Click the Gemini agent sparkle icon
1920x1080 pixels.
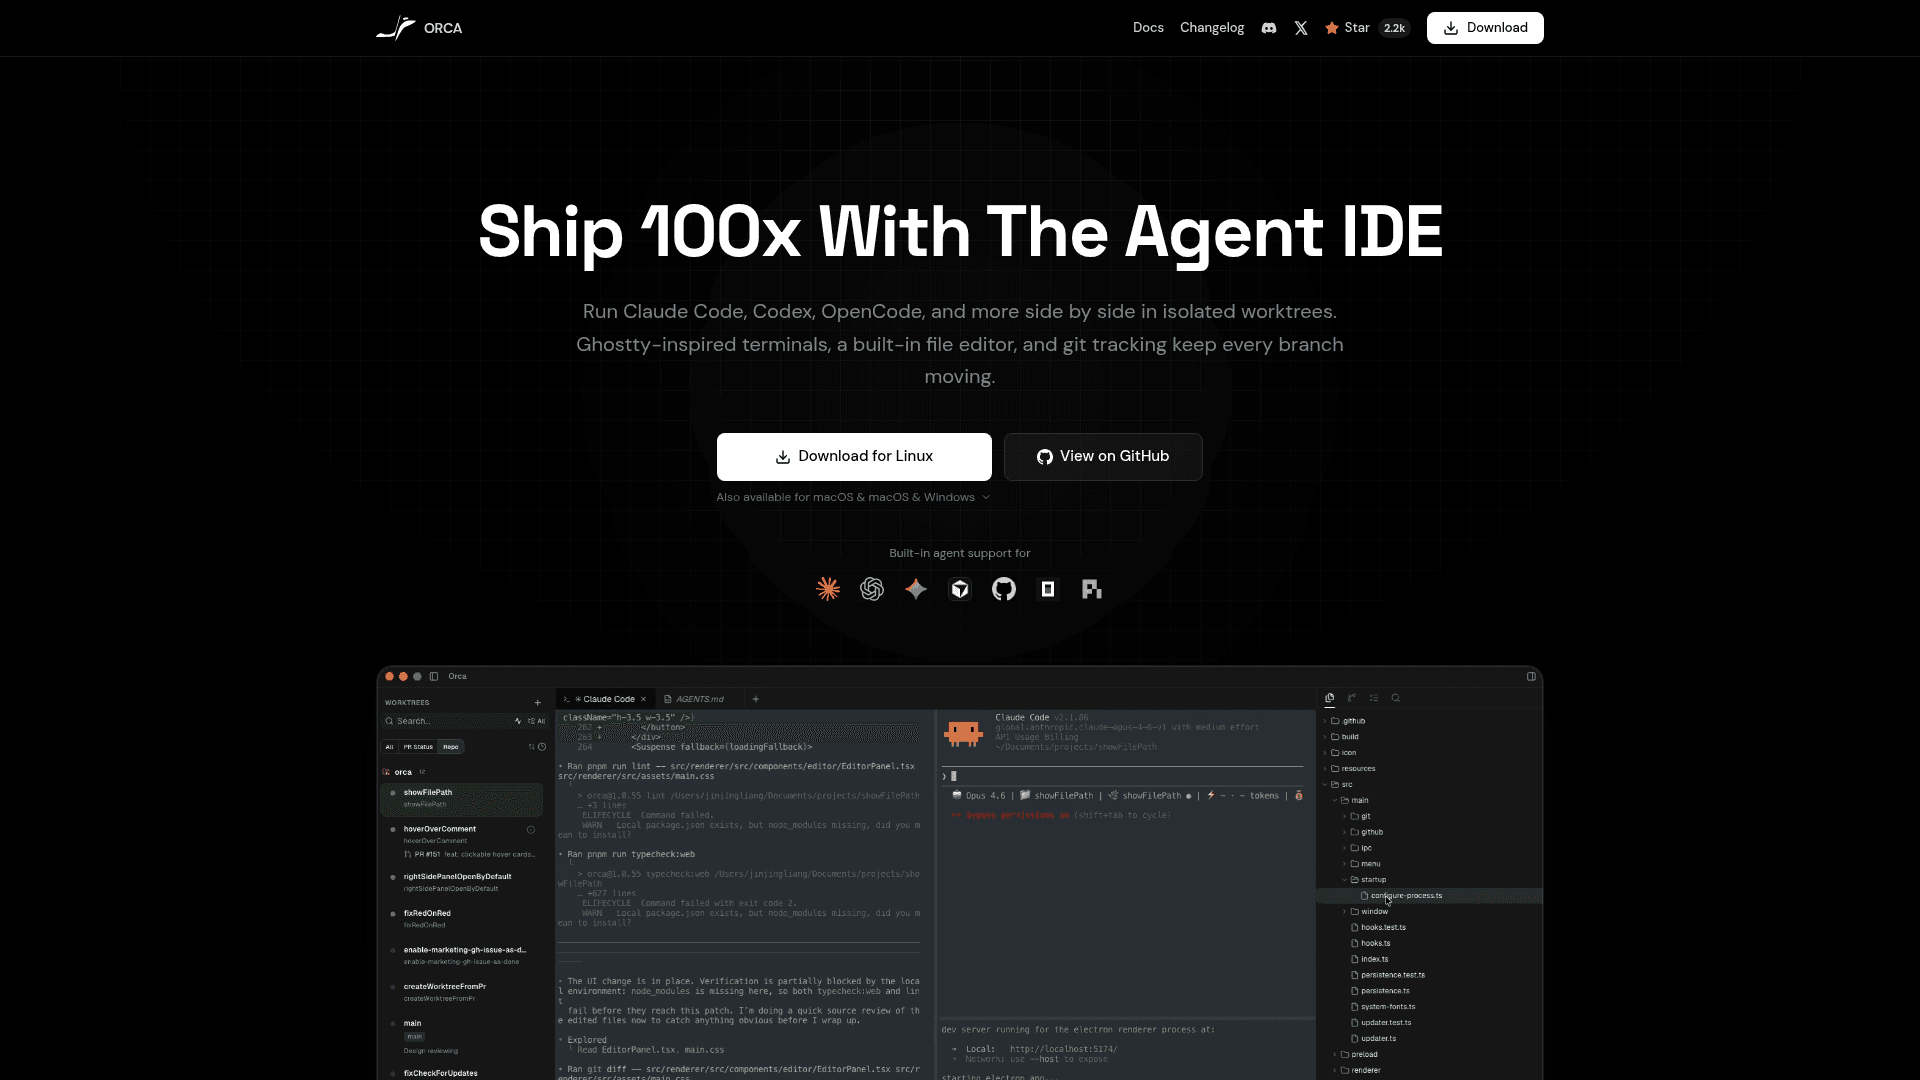(x=916, y=589)
